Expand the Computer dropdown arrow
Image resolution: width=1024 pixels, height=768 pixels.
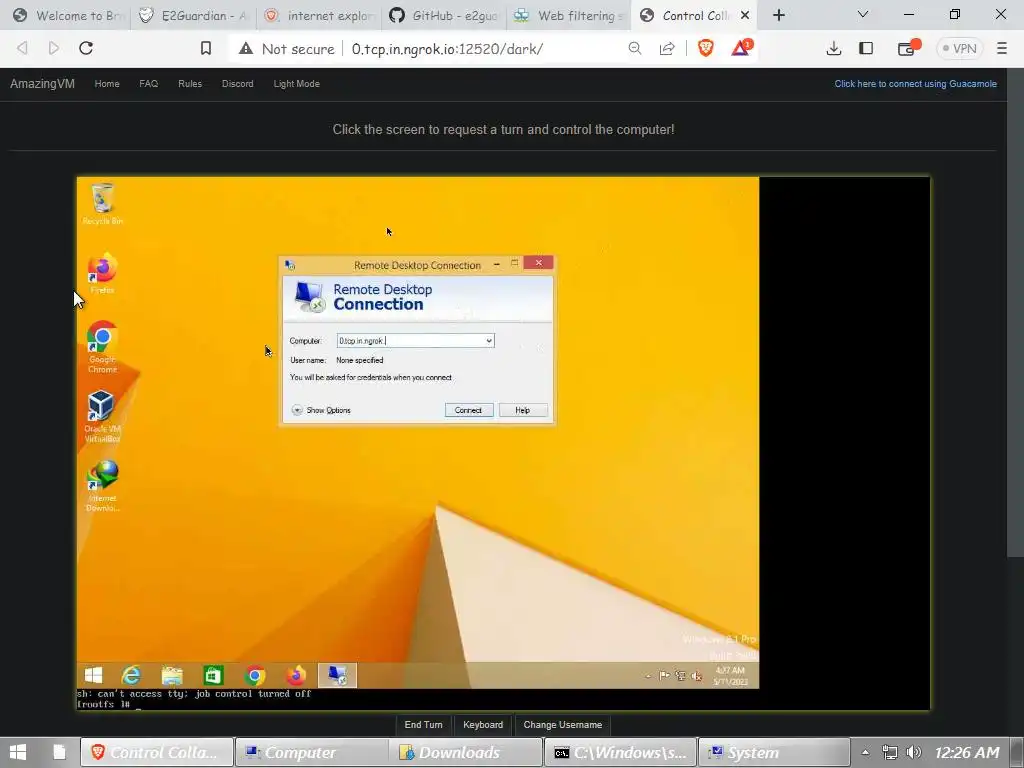[488, 340]
